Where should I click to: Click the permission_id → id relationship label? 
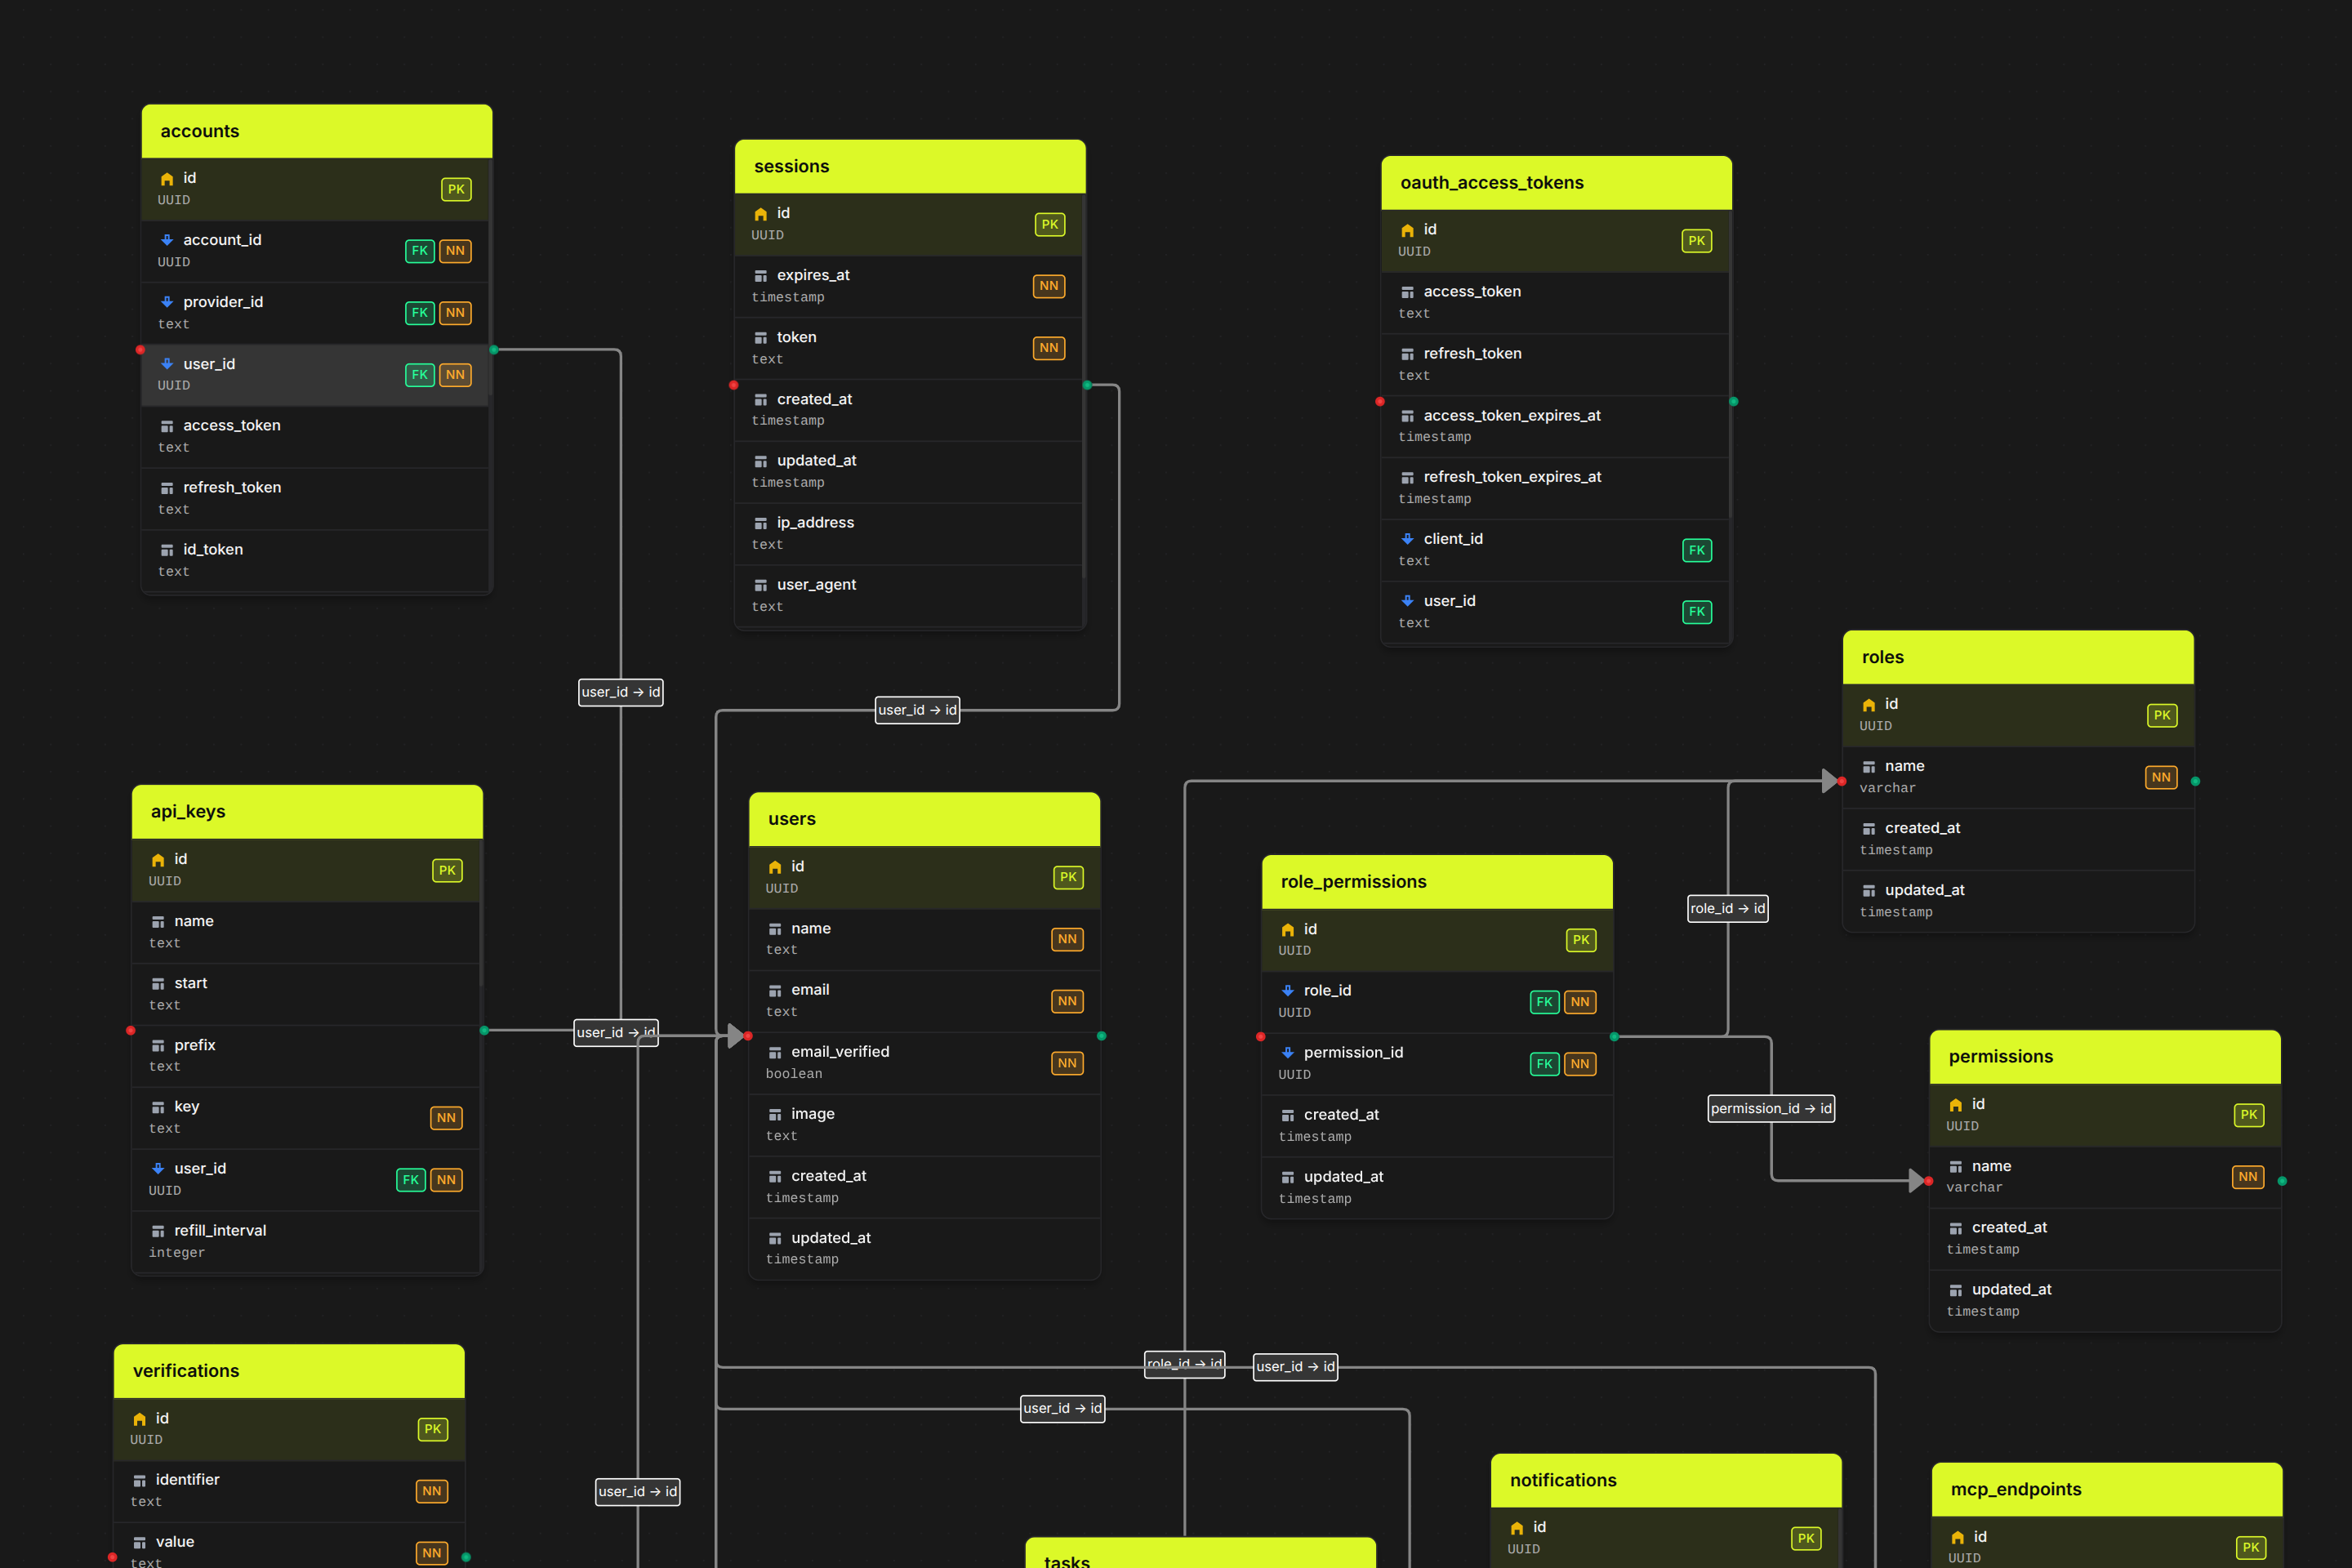coord(1771,1108)
